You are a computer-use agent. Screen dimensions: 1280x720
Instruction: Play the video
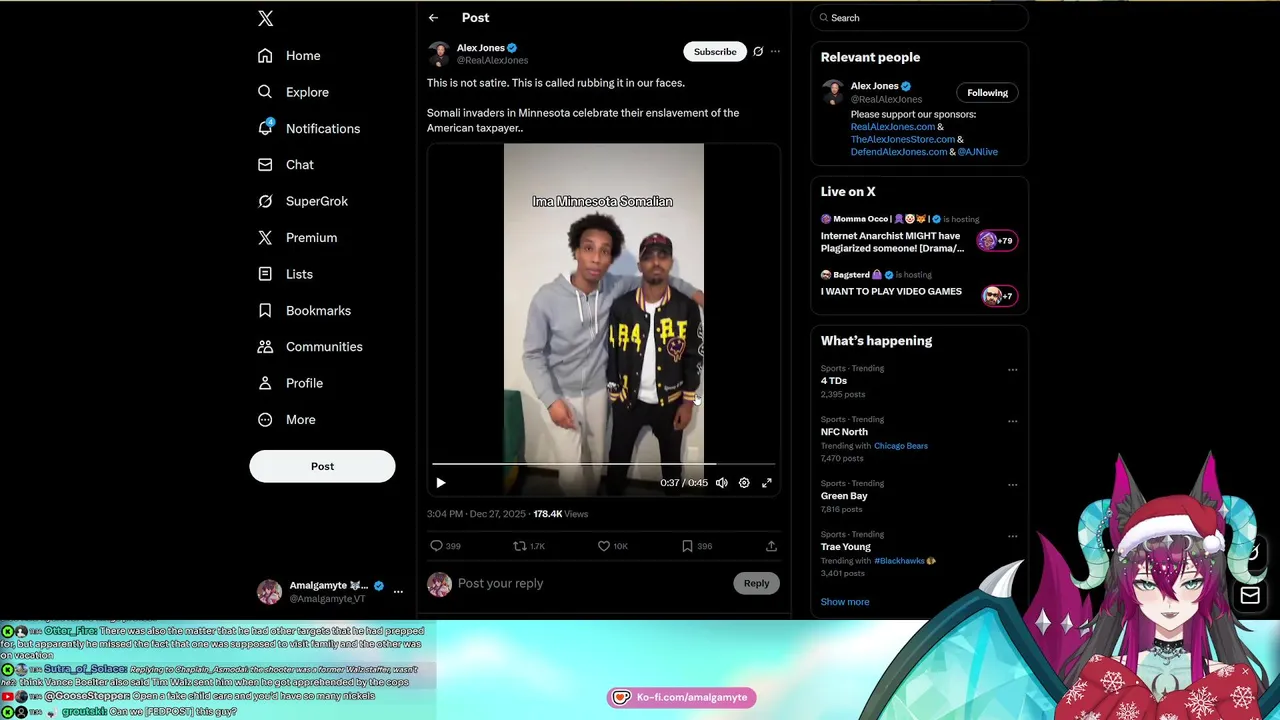[x=440, y=483]
